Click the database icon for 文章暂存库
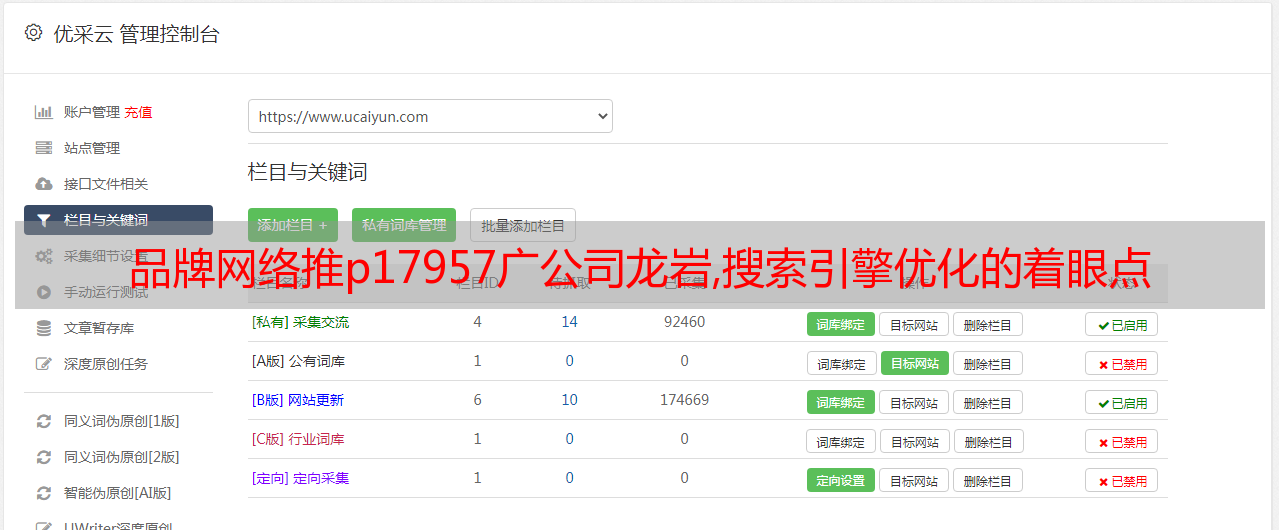This screenshot has width=1279, height=530. coord(43,328)
